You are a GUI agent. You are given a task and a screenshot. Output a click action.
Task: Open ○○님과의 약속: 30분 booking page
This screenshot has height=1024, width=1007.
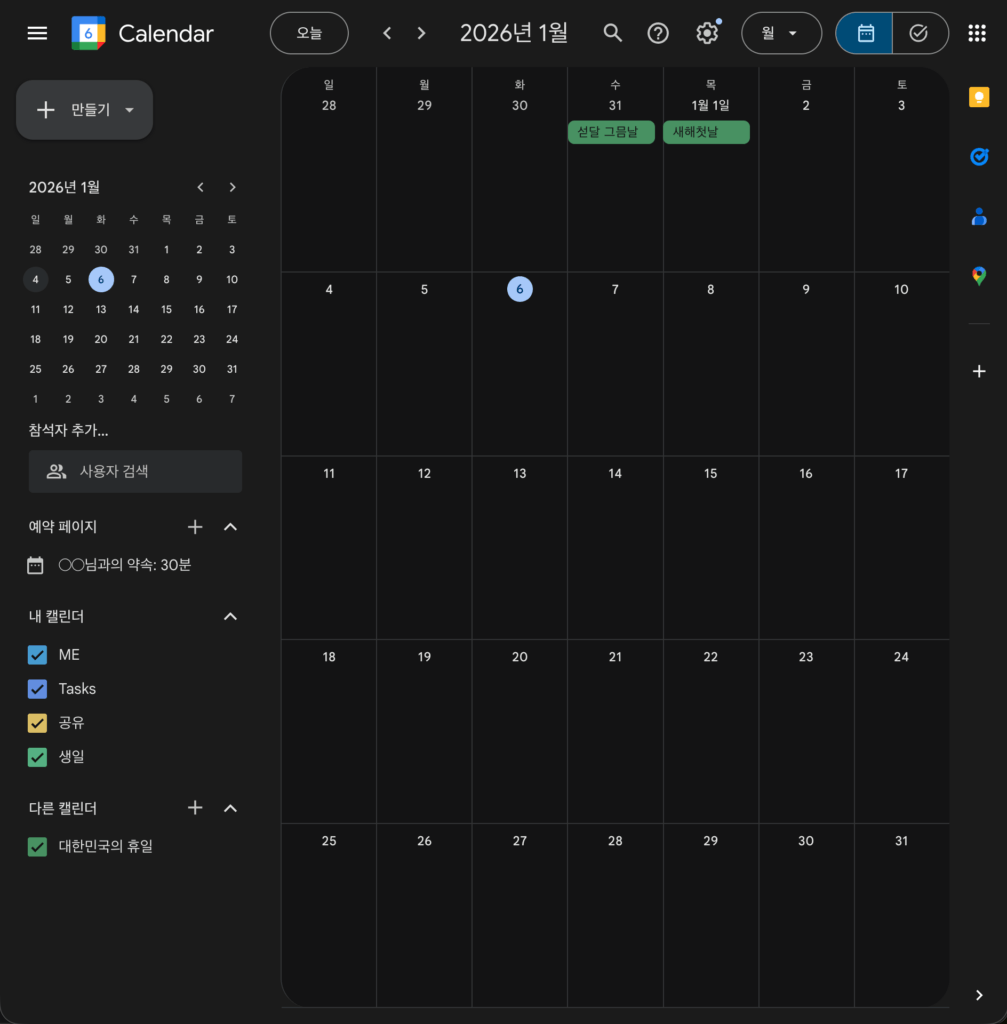tap(124, 565)
